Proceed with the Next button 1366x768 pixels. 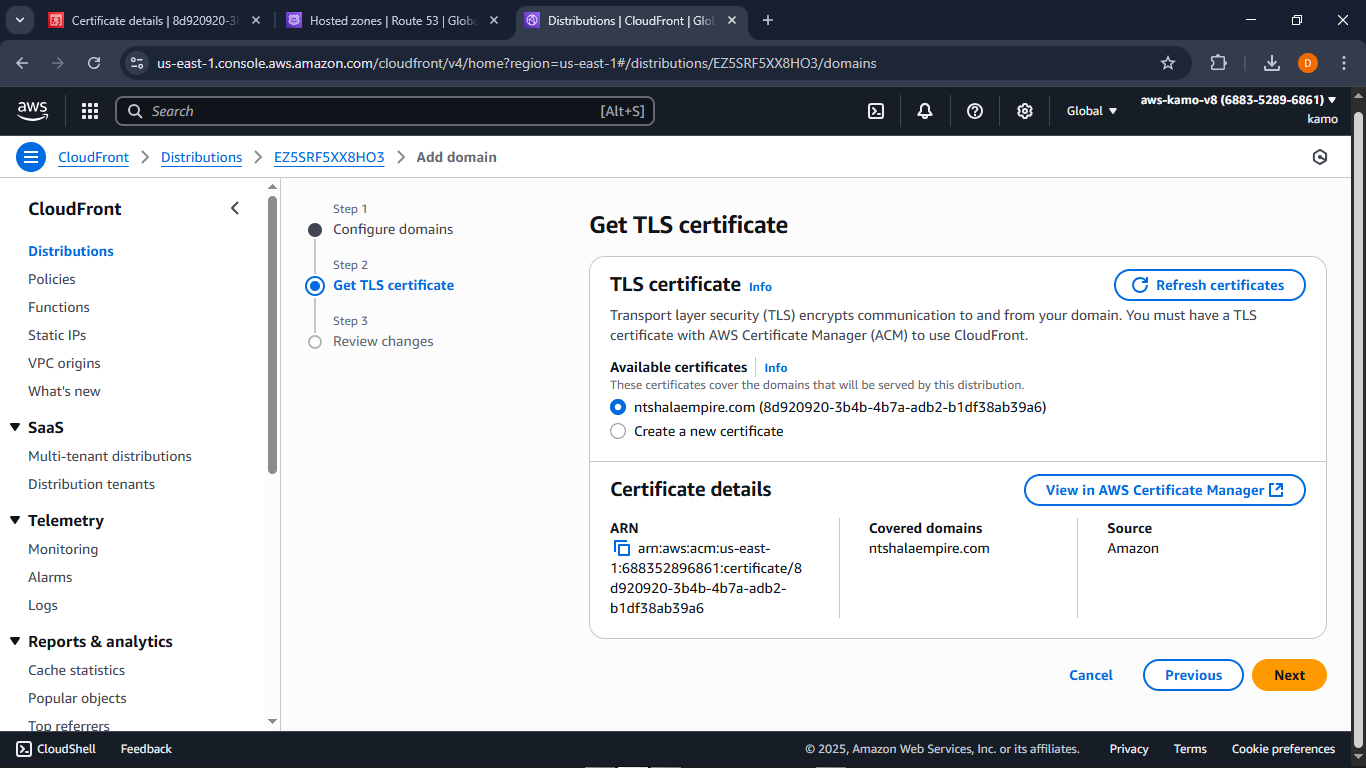[1289, 675]
